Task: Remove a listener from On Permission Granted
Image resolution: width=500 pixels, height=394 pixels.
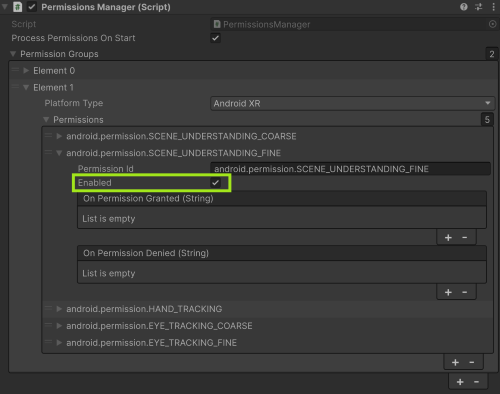Action: click(x=465, y=237)
